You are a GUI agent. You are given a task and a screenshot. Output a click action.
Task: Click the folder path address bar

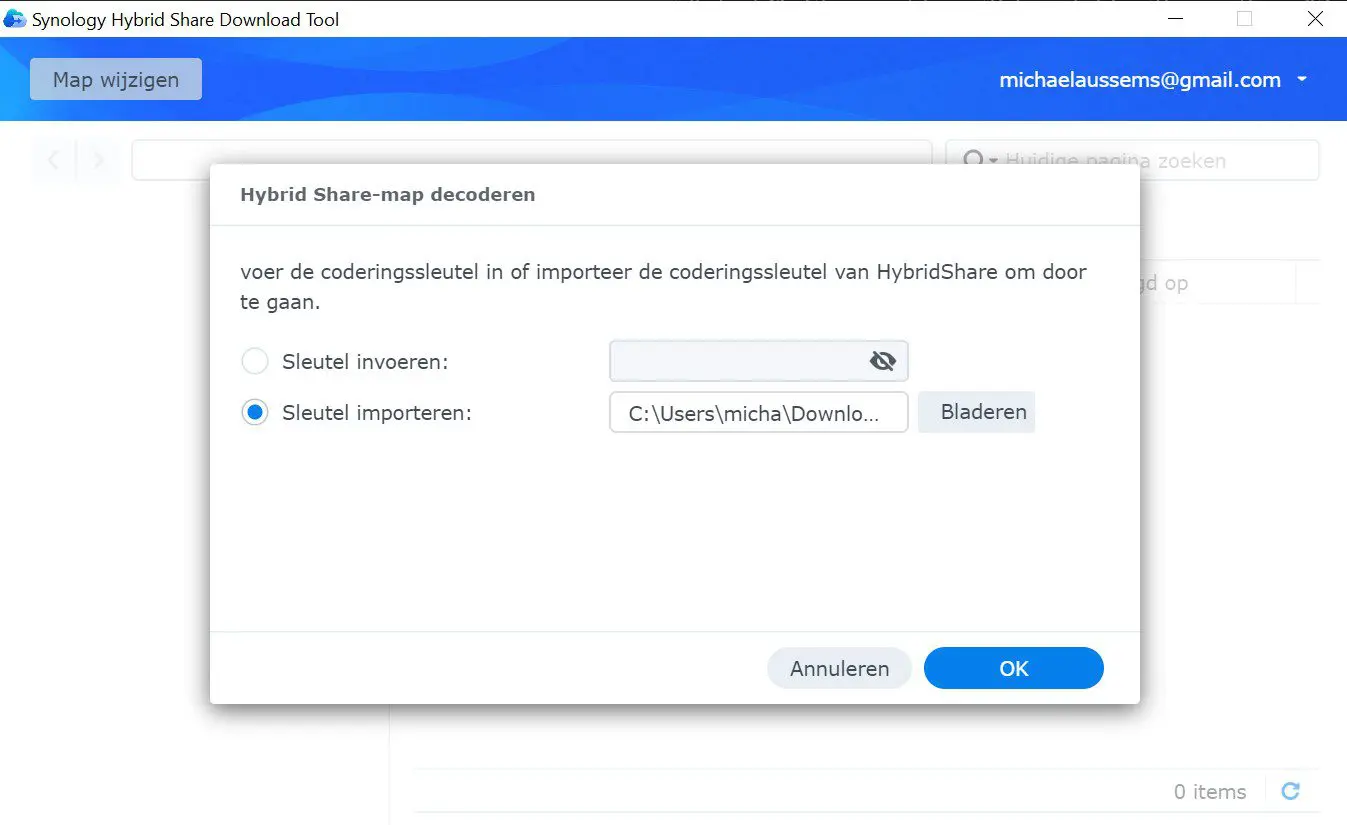[532, 160]
